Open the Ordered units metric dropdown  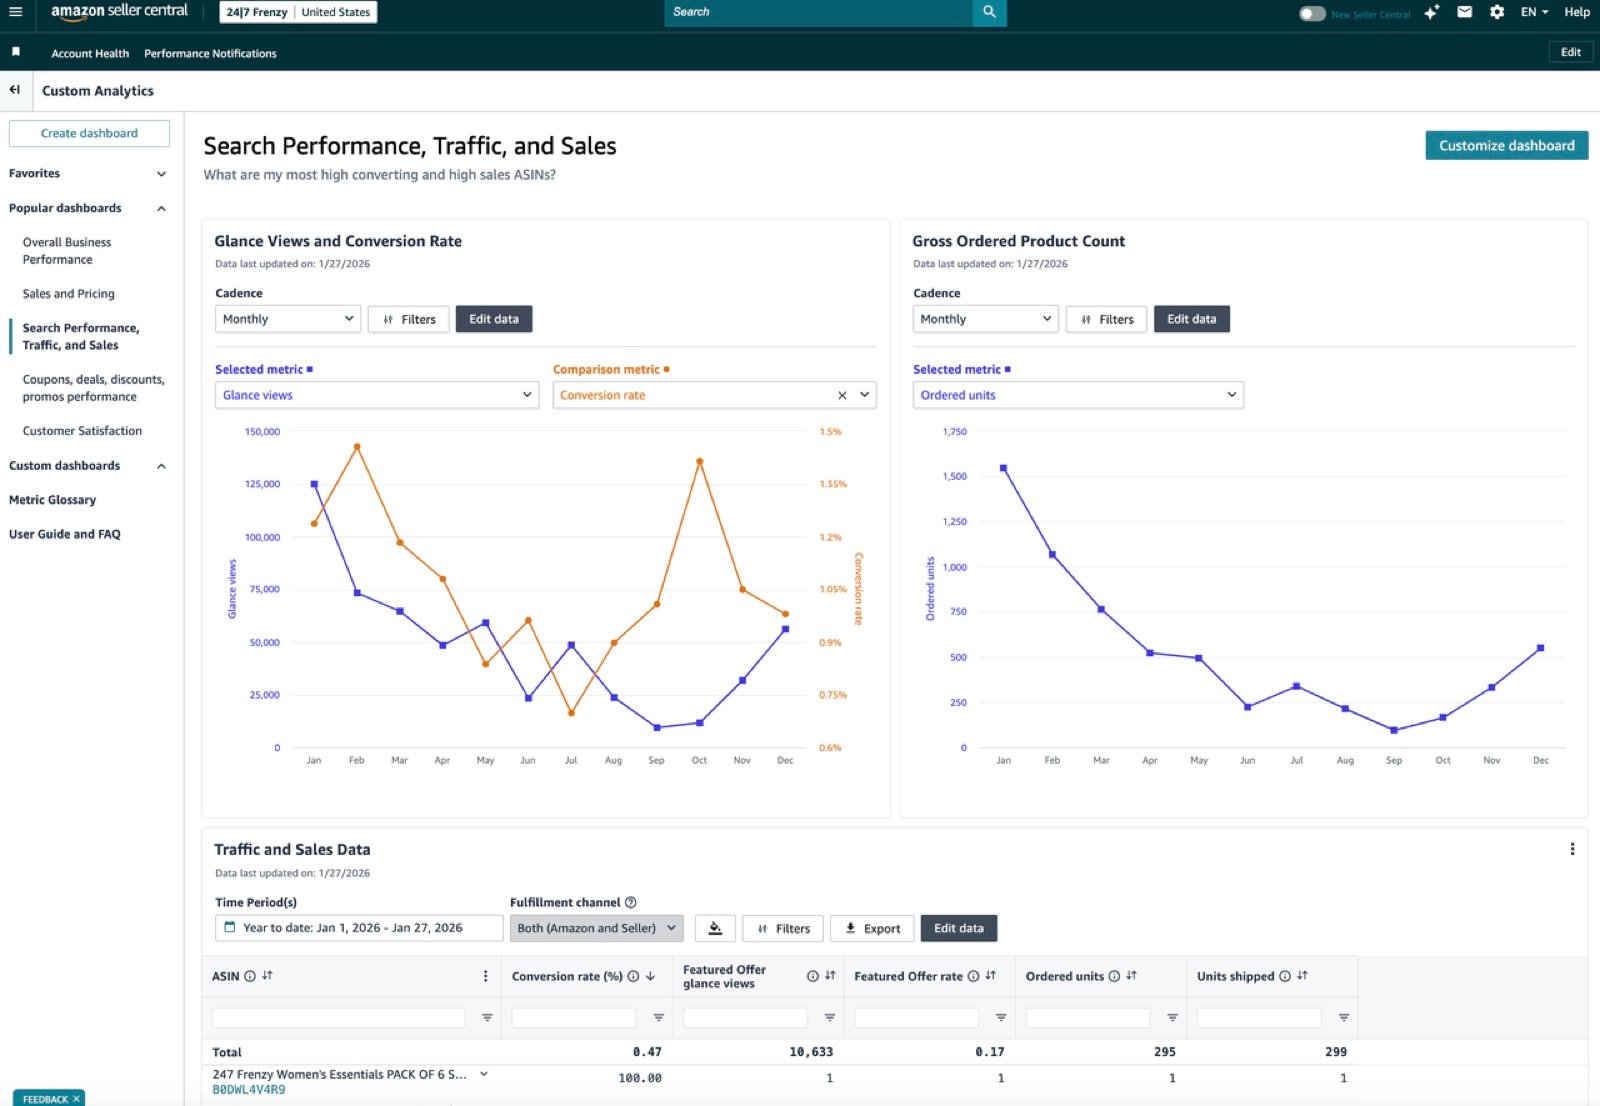pos(1078,395)
